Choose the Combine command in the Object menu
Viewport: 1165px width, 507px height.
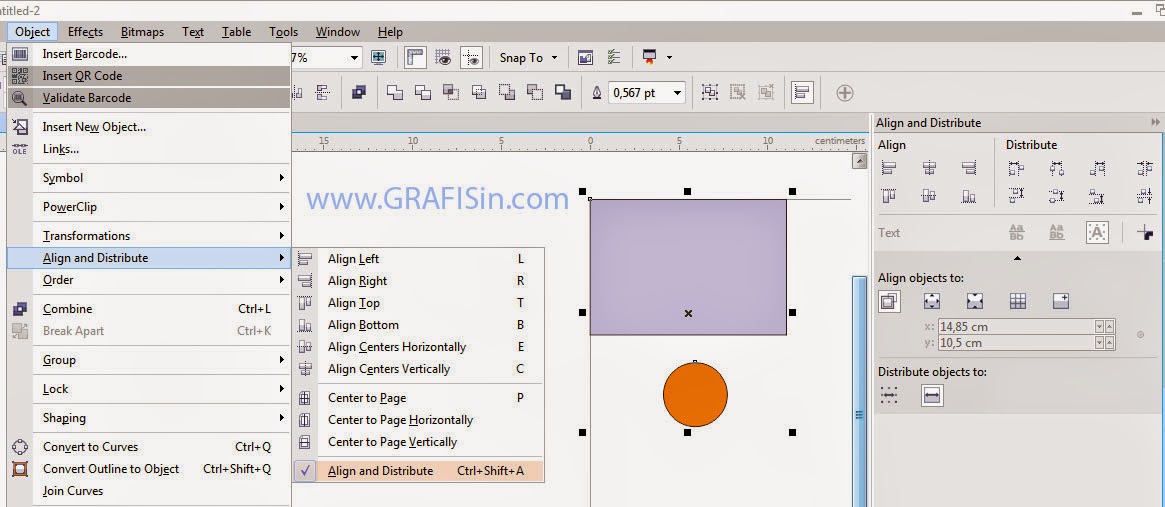pos(149,309)
